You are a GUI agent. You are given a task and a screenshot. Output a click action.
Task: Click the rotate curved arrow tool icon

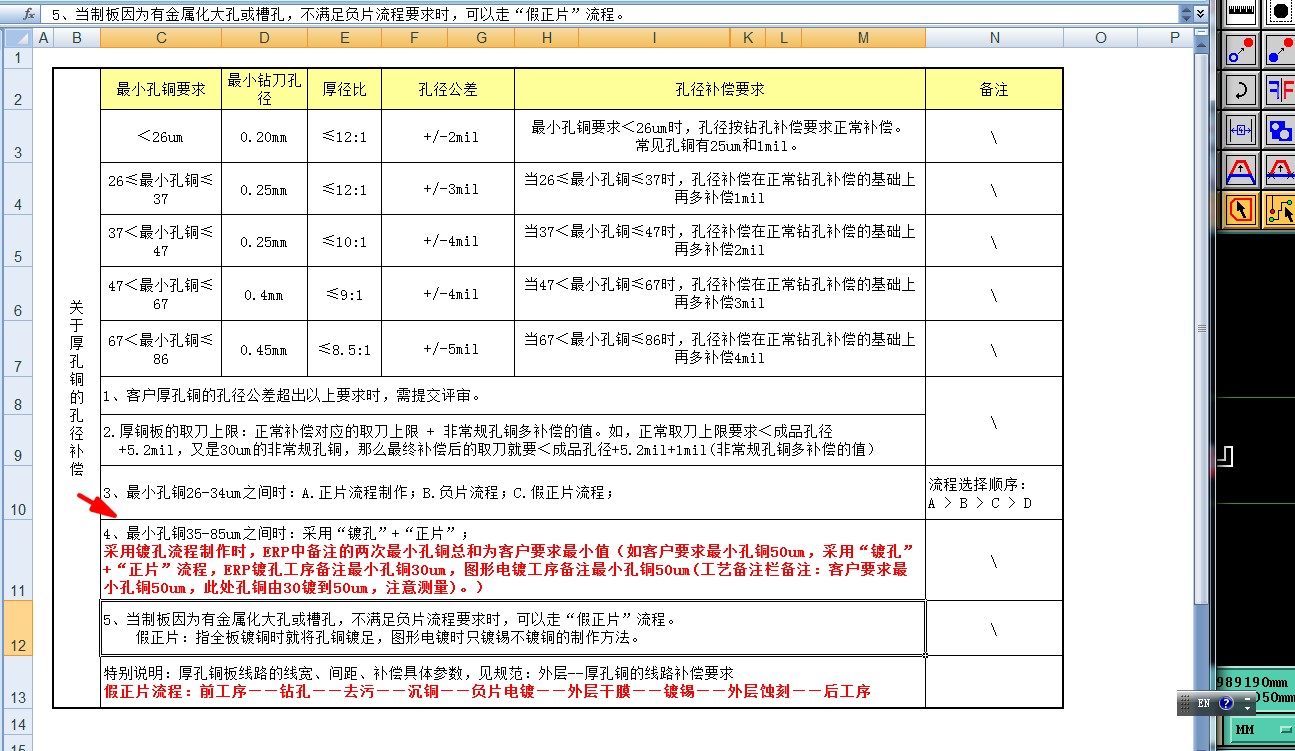click(x=1241, y=90)
